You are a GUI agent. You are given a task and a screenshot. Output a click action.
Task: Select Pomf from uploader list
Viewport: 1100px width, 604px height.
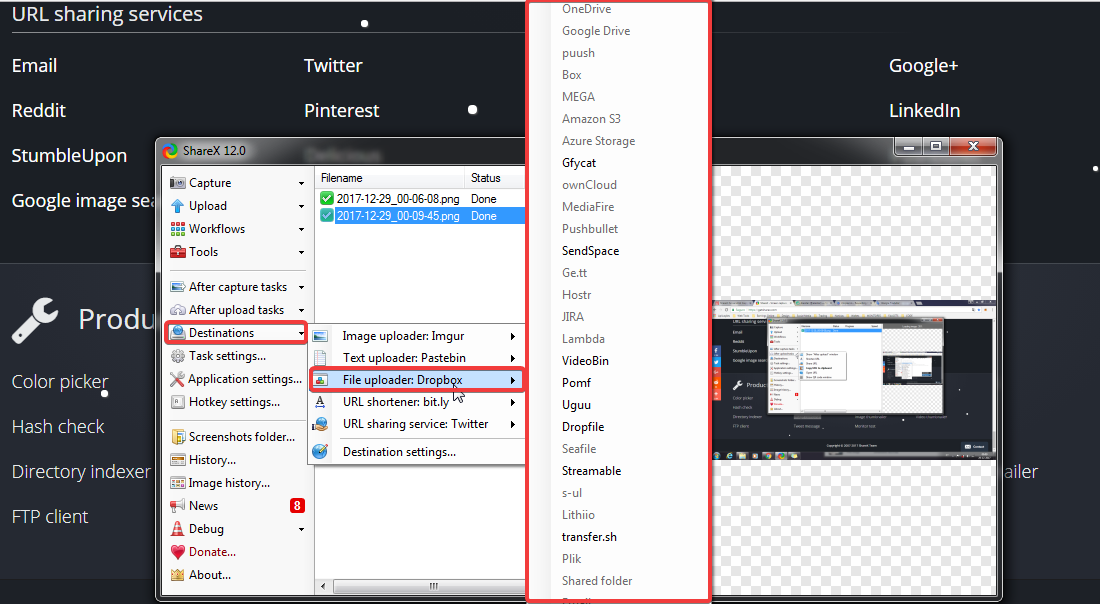point(576,382)
